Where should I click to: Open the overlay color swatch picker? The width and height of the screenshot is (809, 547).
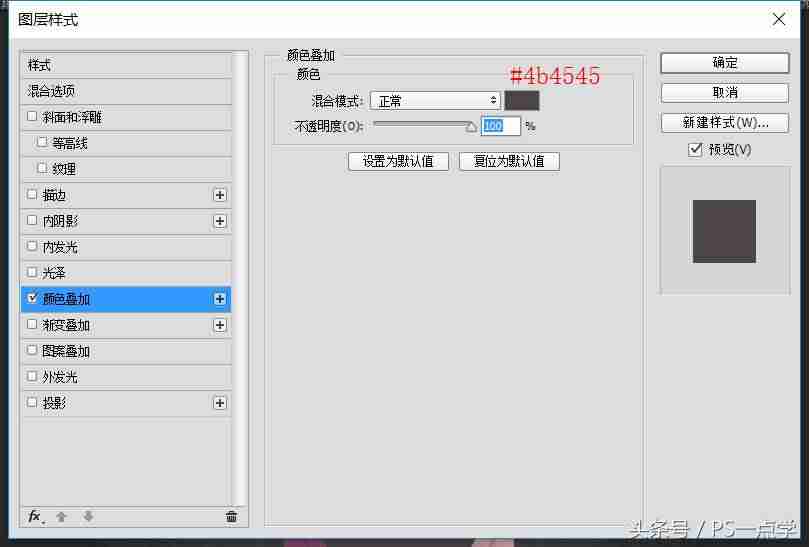[x=522, y=101]
